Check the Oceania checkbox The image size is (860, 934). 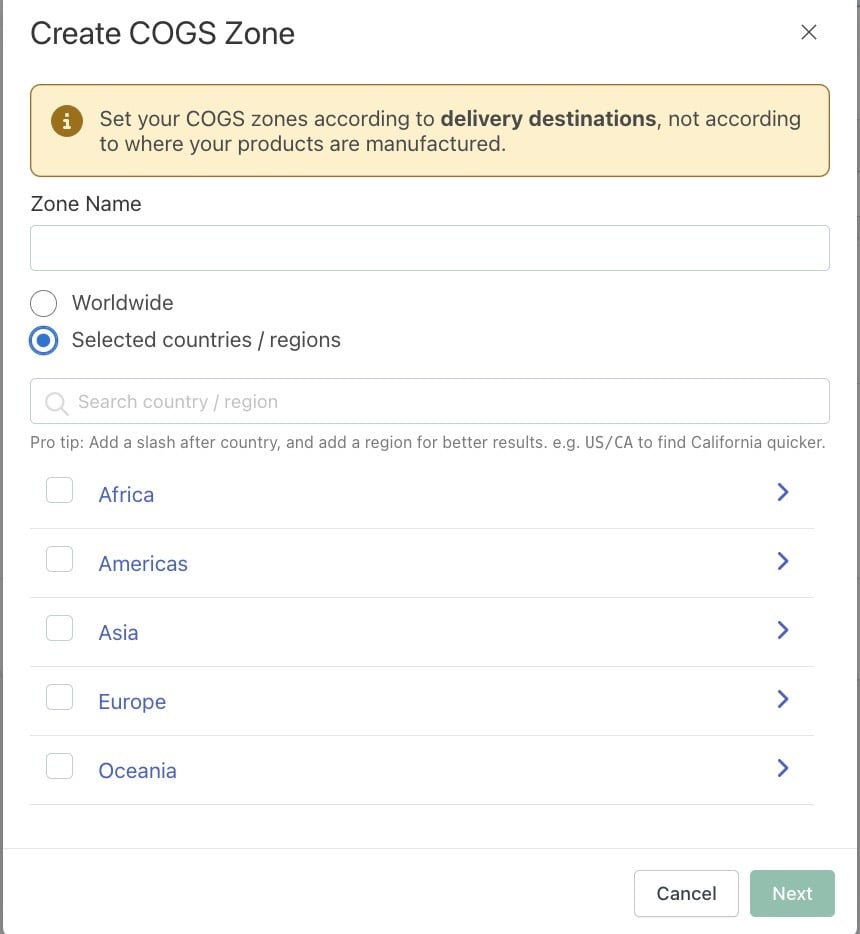pyautogui.click(x=60, y=767)
